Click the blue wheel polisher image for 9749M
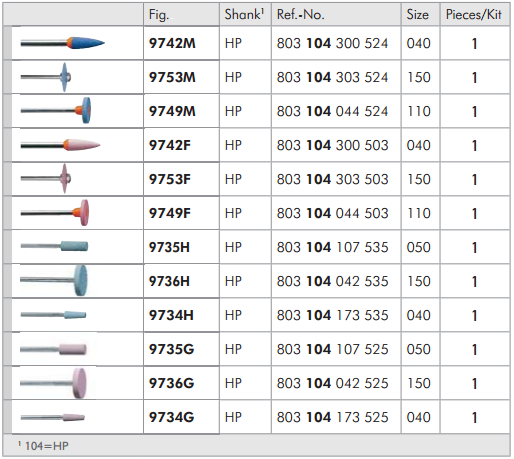The width and height of the screenshot is (514, 459). [x=56, y=110]
